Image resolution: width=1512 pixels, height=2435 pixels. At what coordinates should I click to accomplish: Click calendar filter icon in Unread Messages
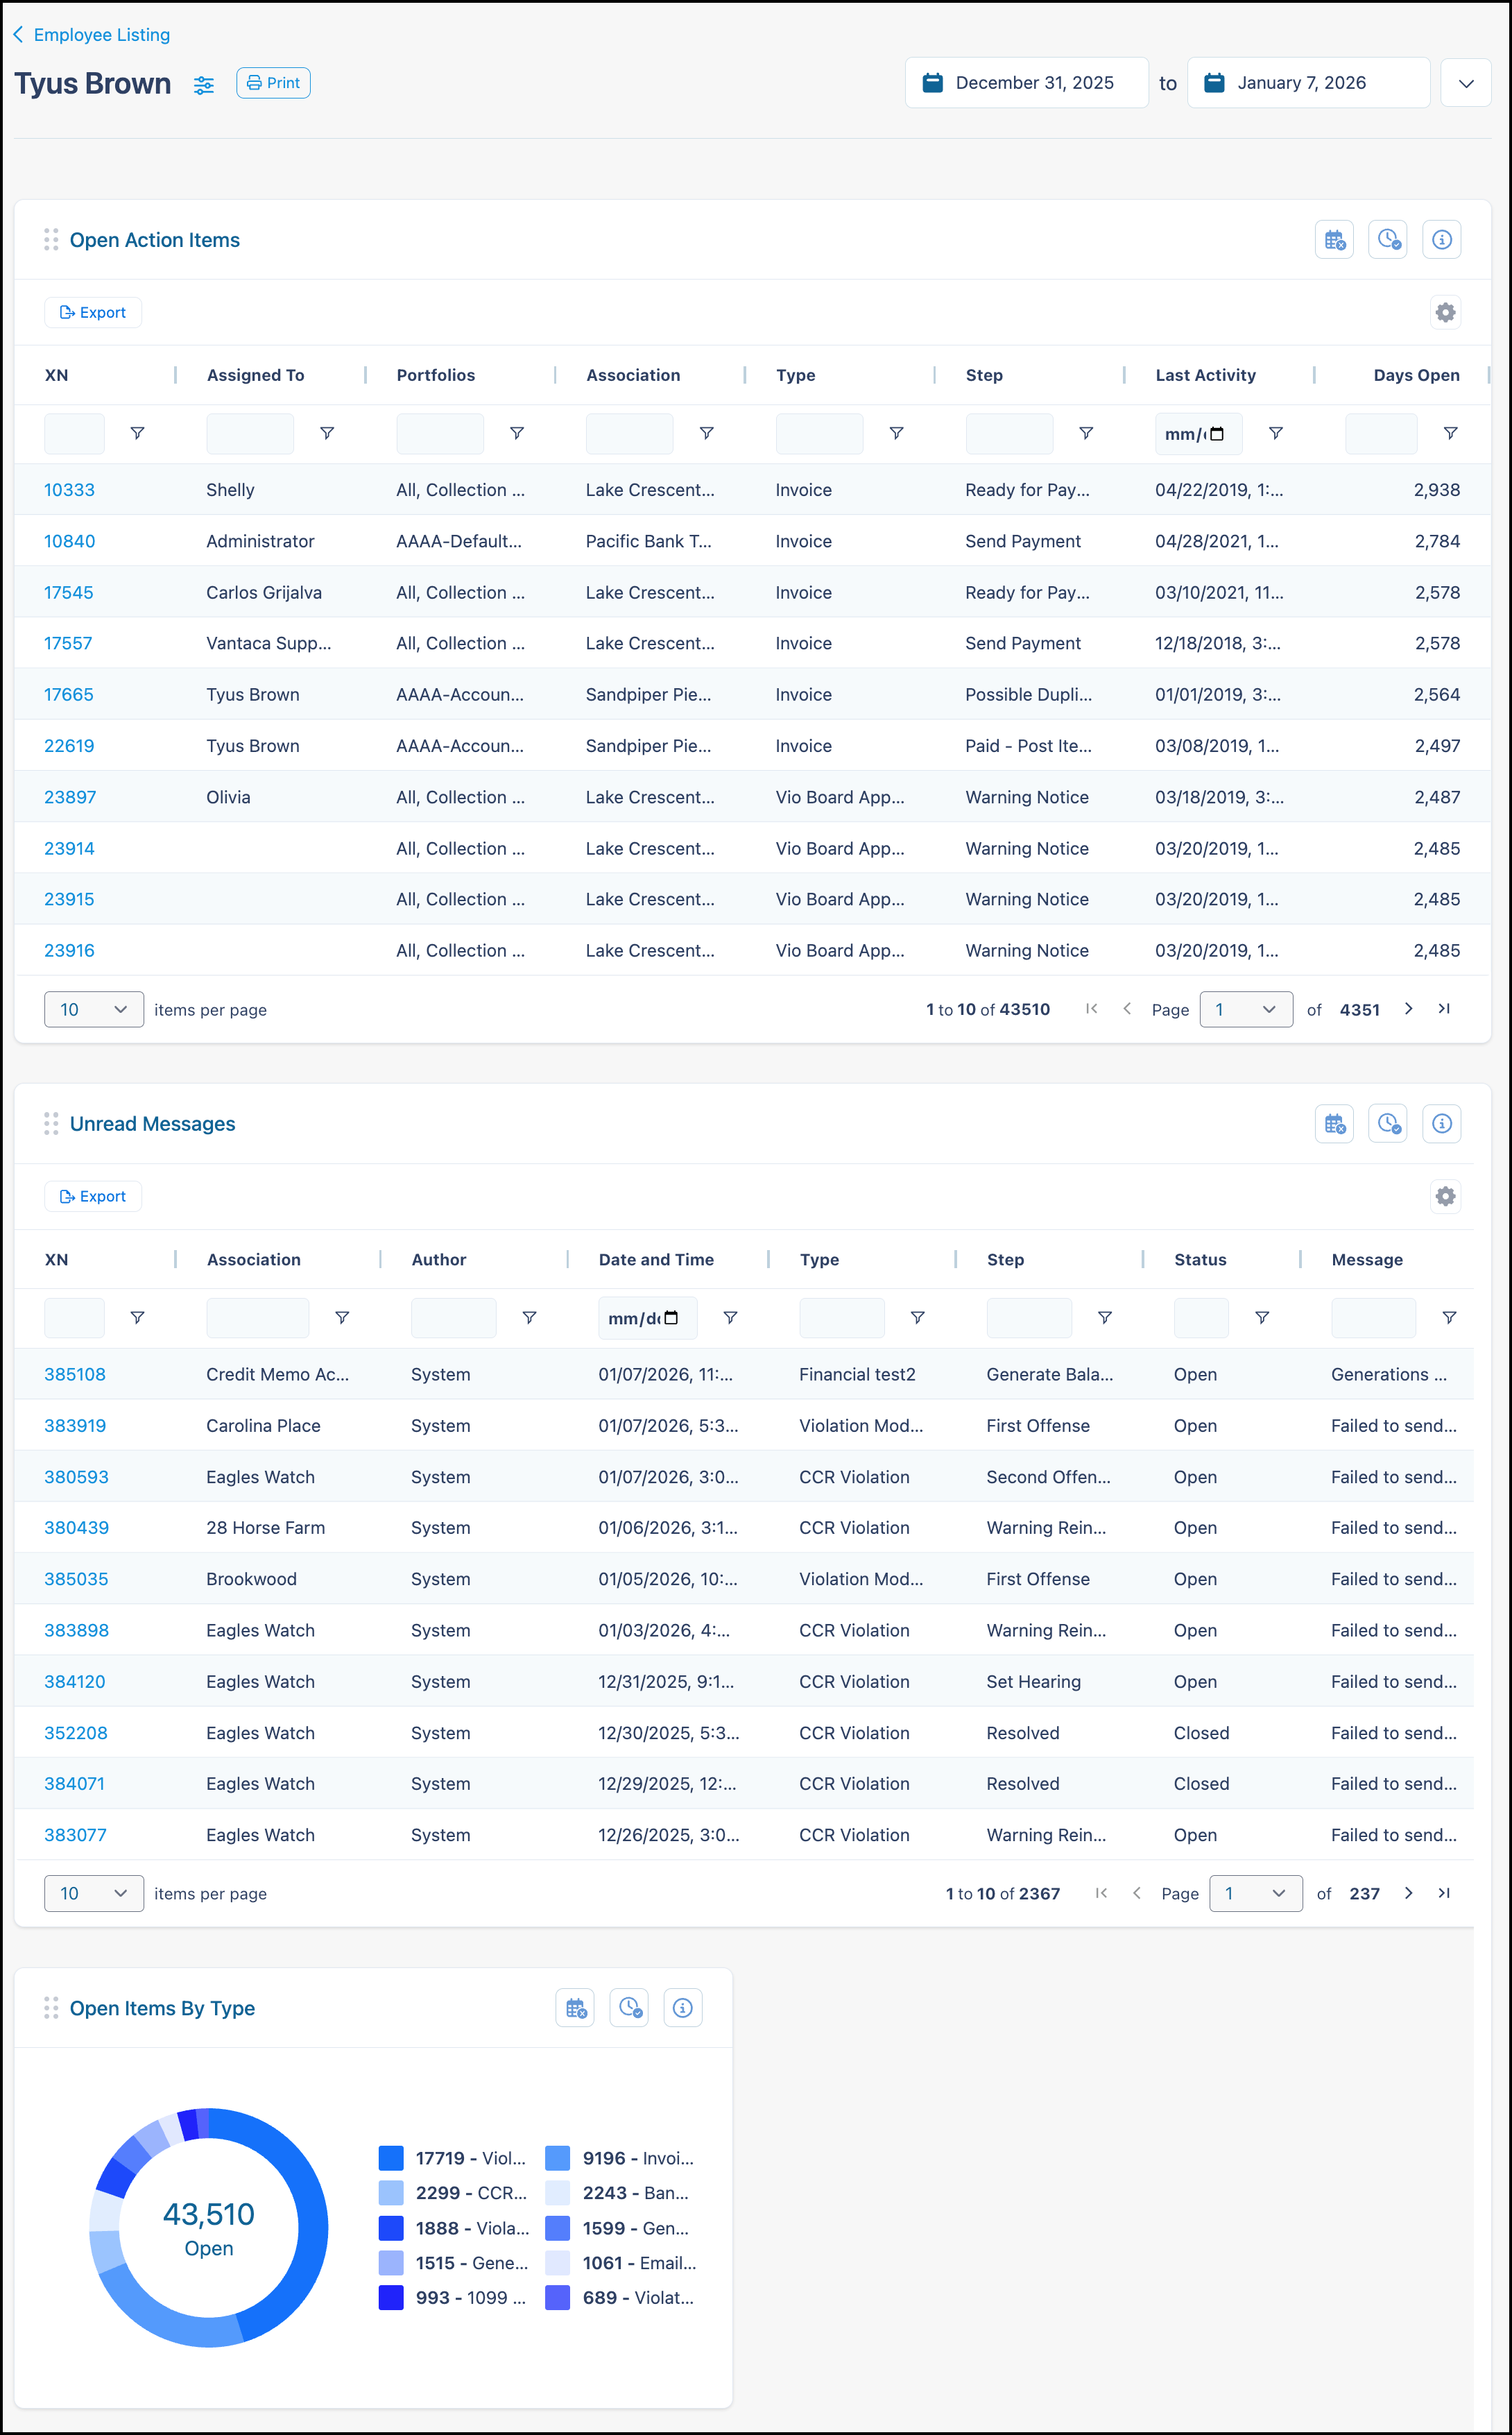coord(1334,1124)
